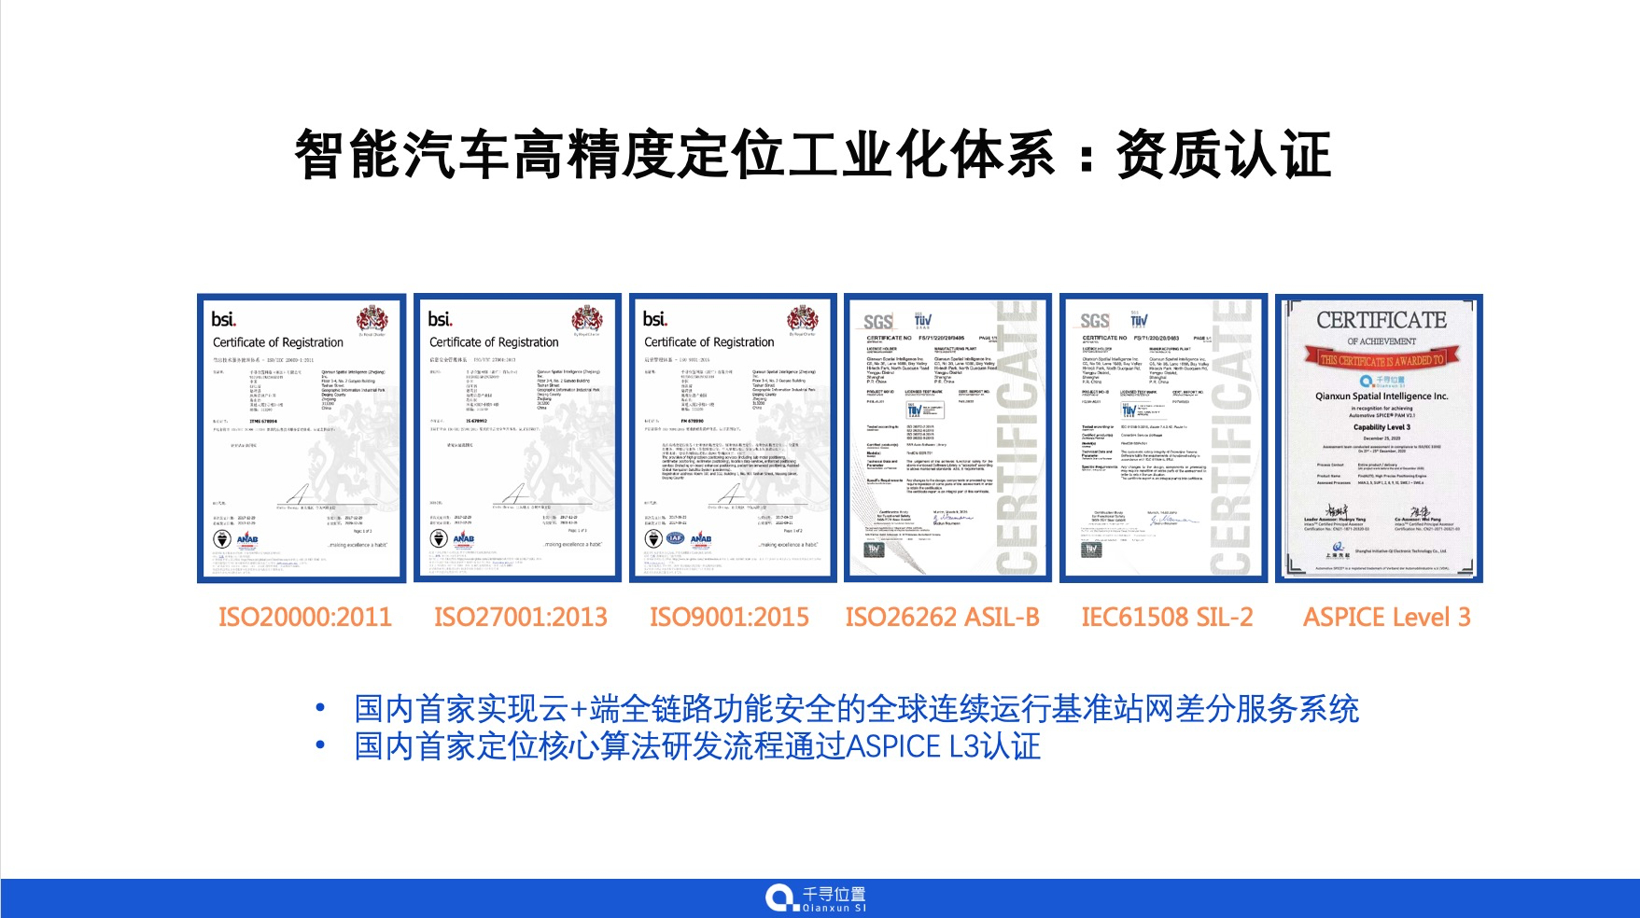The image size is (1640, 918).
Task: Click the TÜV logo on ISO26262 certificate
Action: [x=924, y=320]
